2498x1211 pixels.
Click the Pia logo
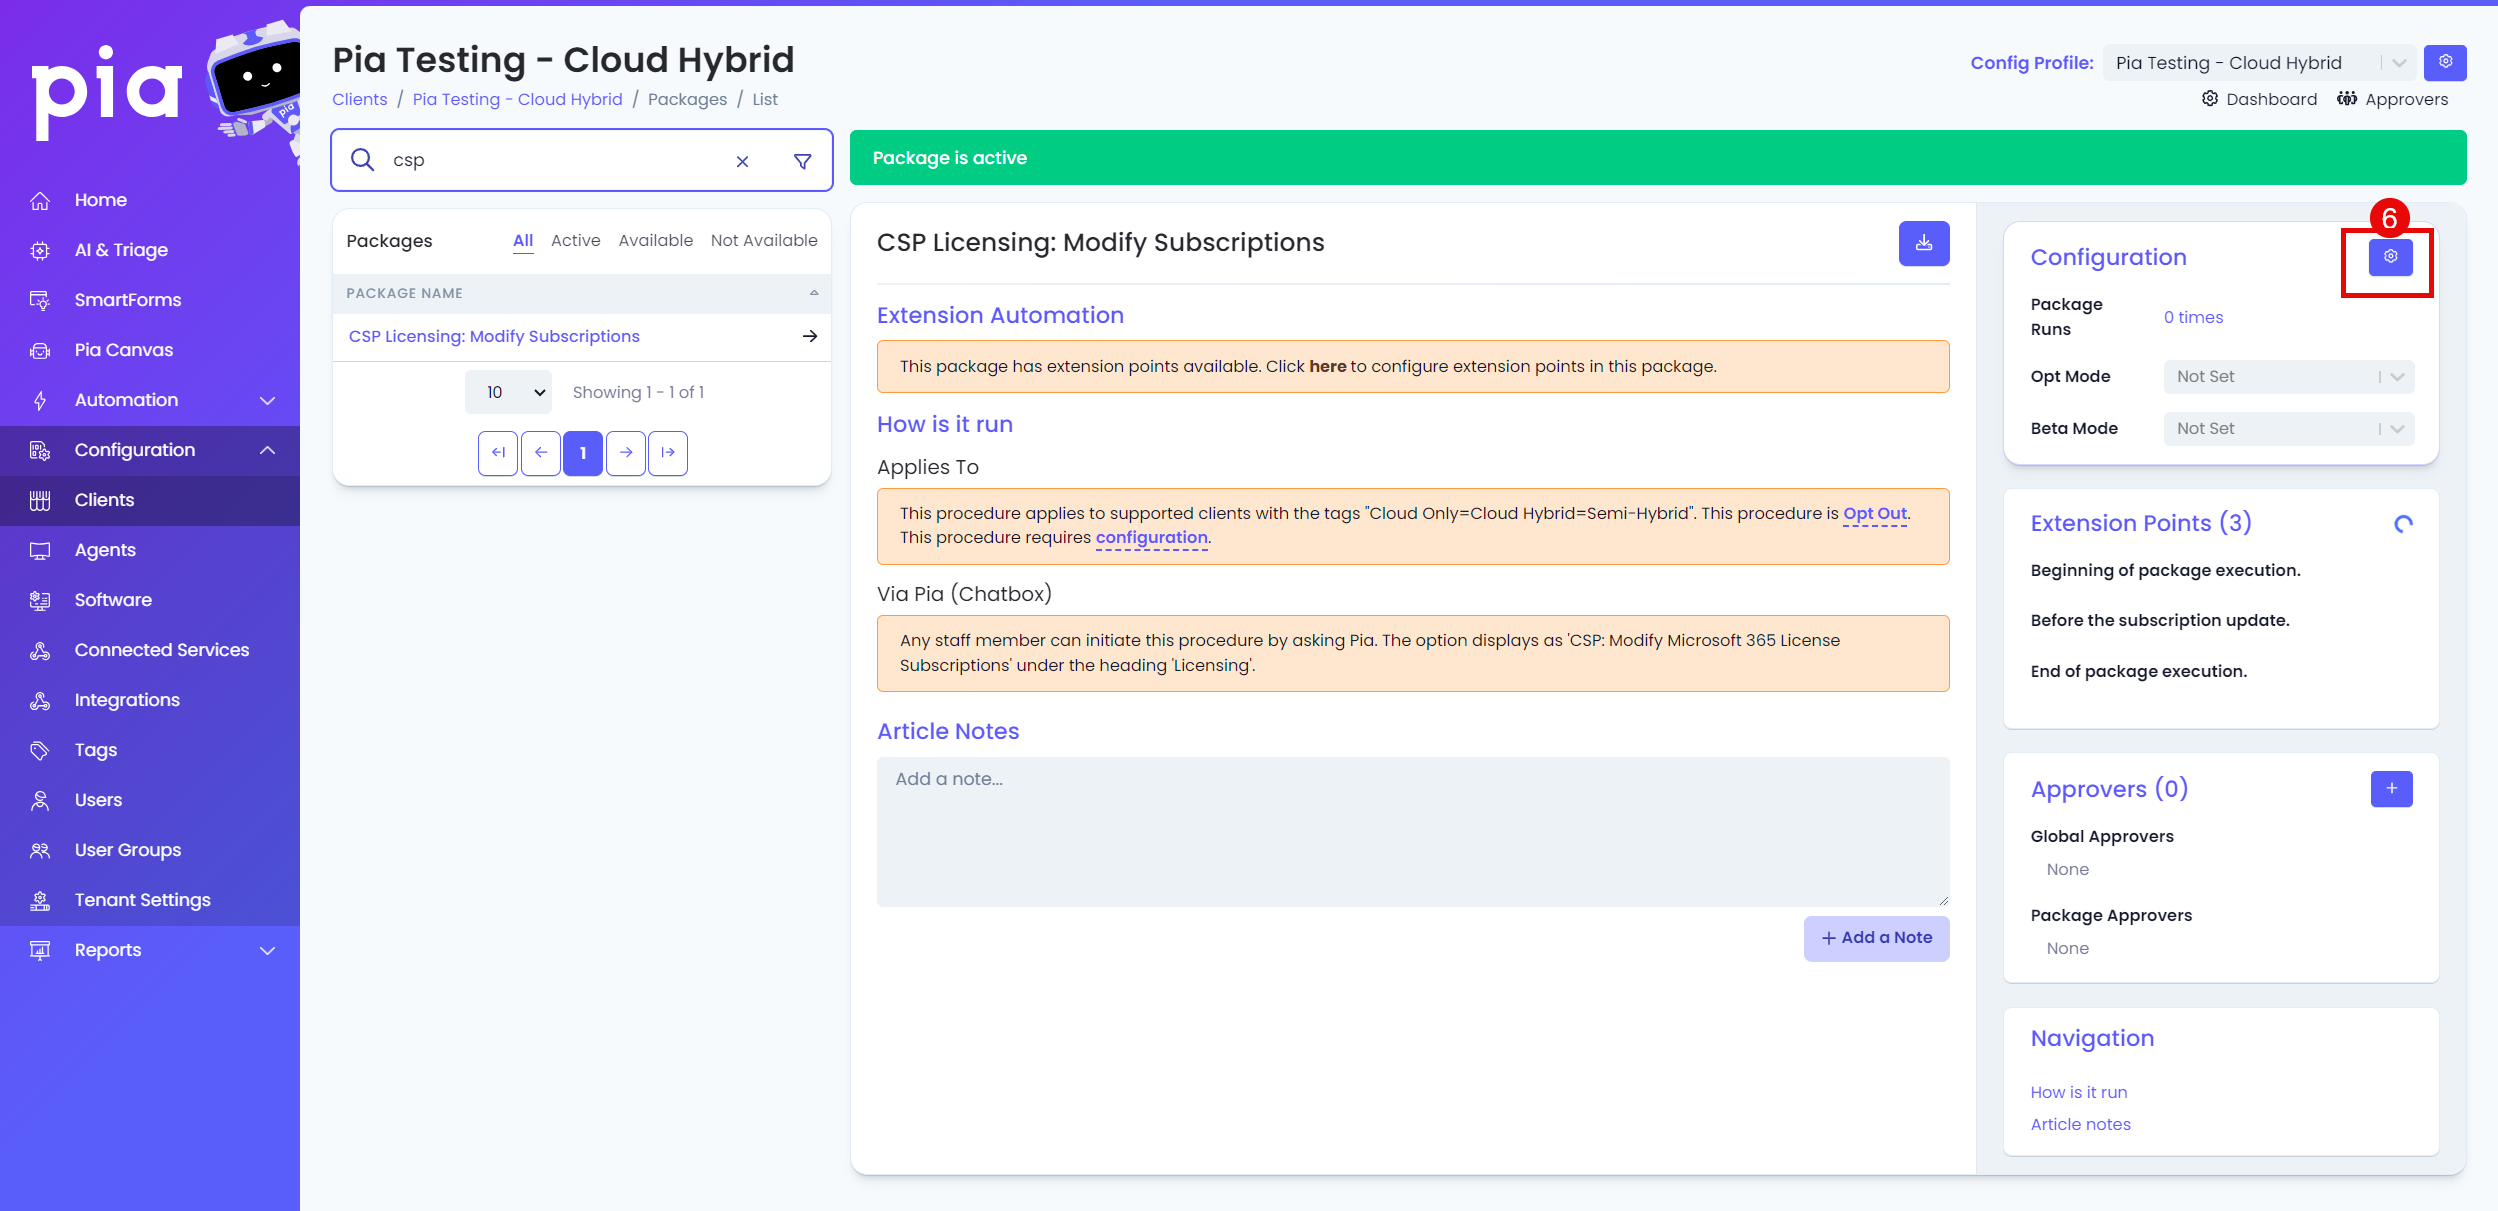(107, 92)
